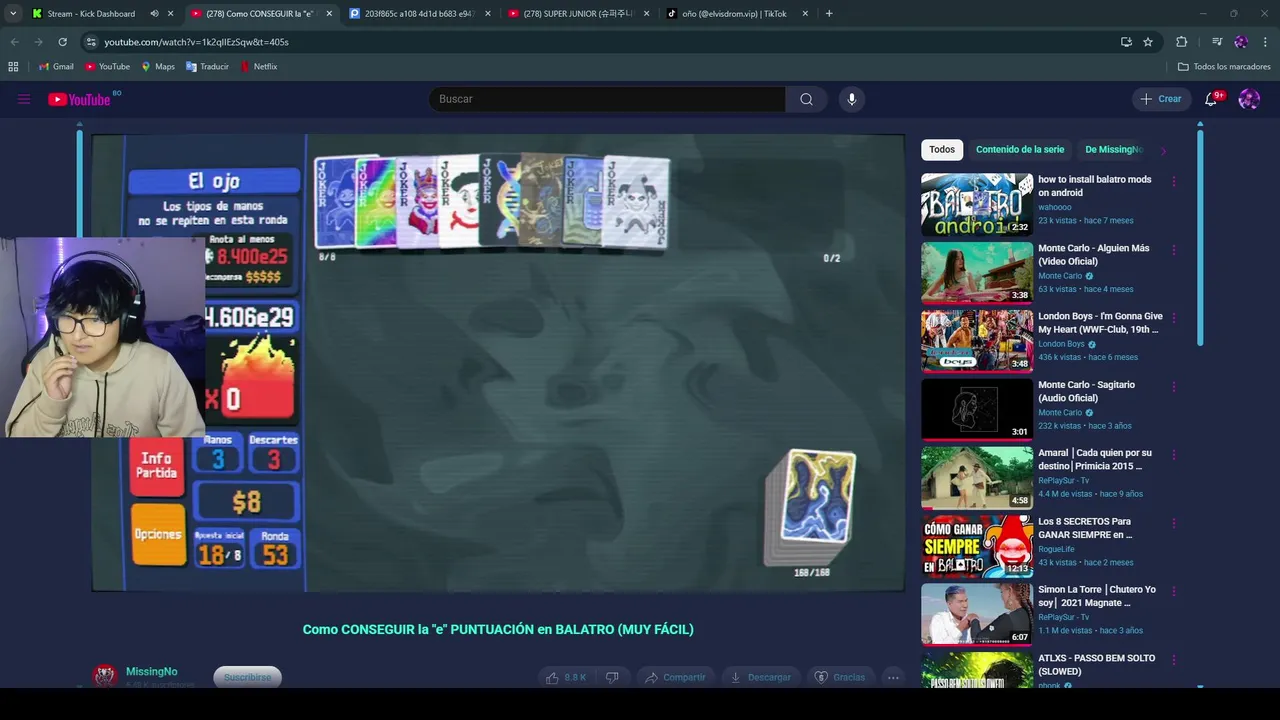
Task: Open the Traducir bookmark
Action: pyautogui.click(x=207, y=67)
